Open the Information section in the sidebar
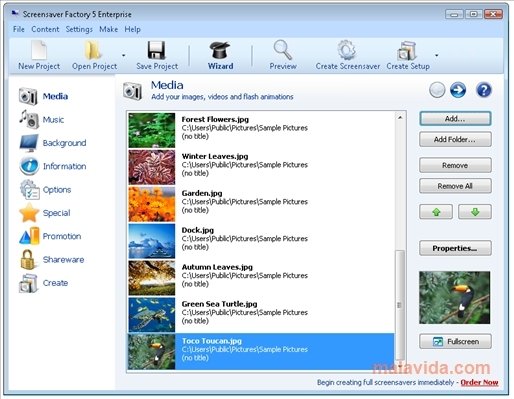Screen dimensions: 514x399 point(53,166)
